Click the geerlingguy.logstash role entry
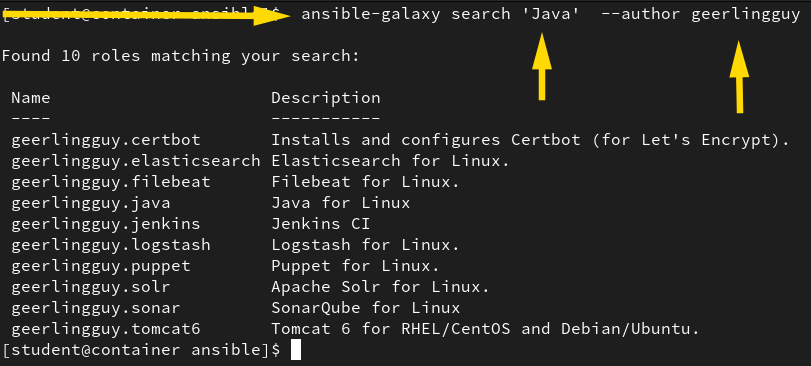The image size is (811, 366). [111, 245]
